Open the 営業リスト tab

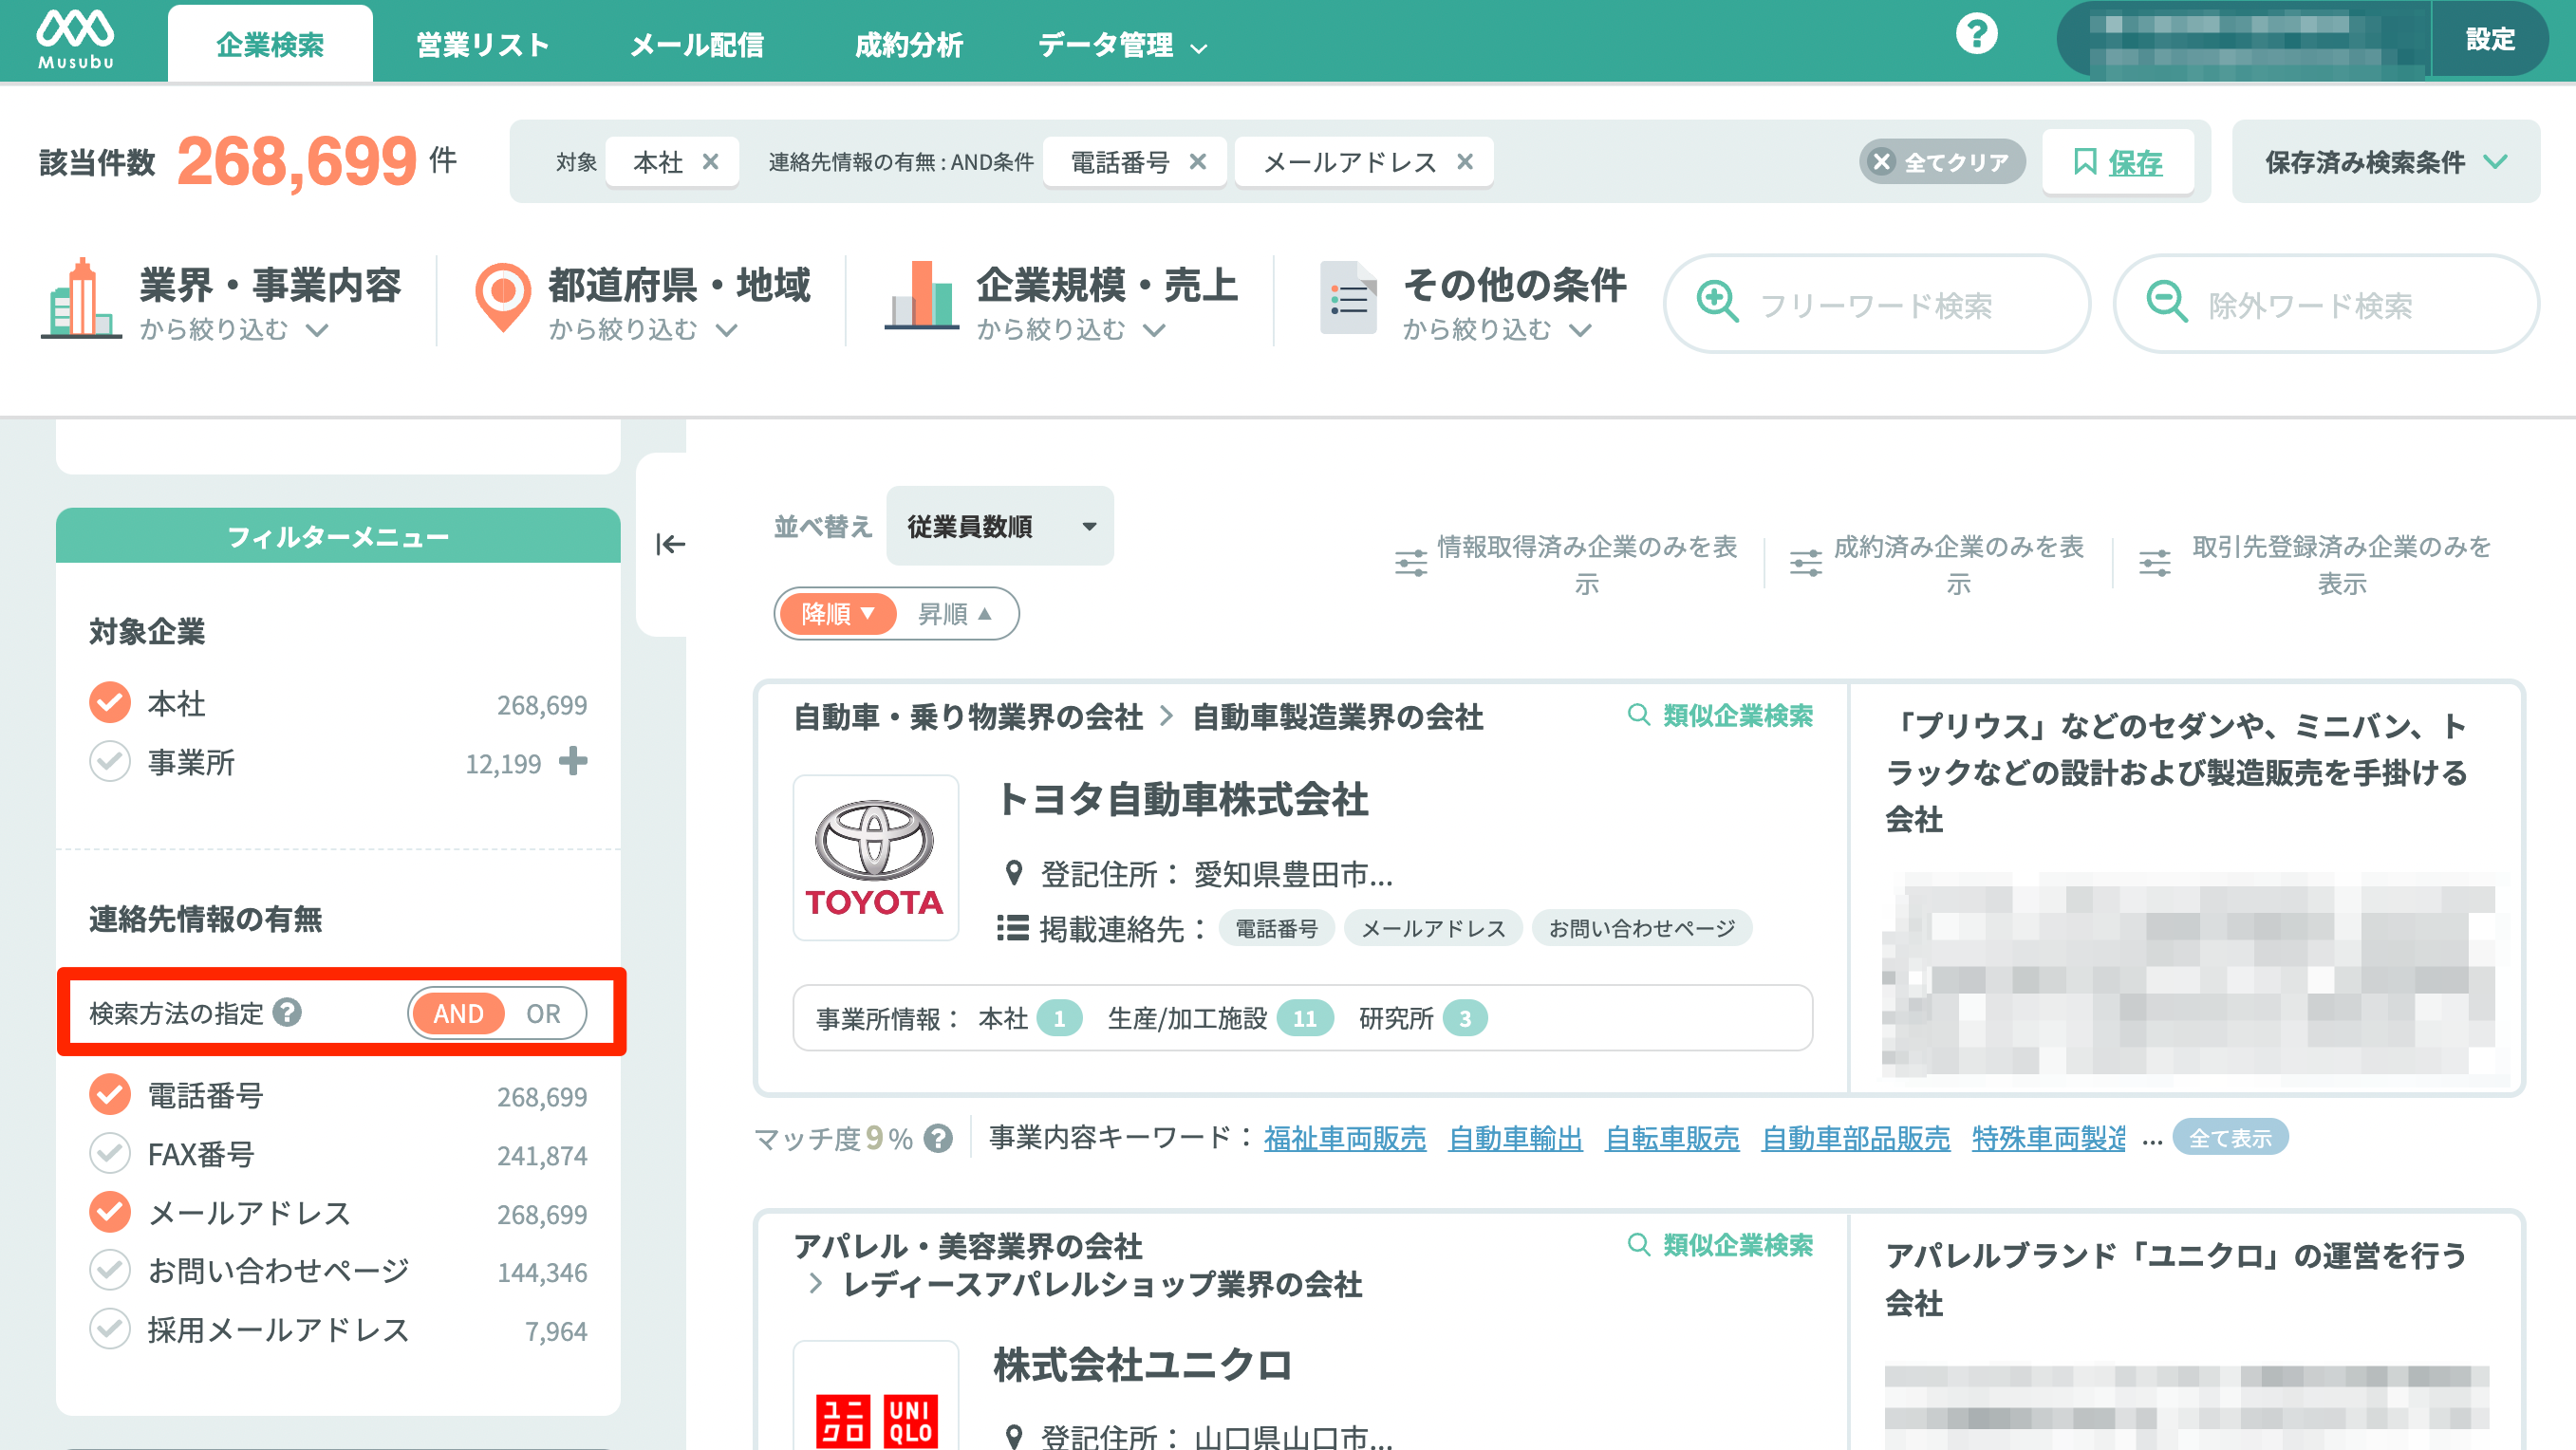coord(483,45)
